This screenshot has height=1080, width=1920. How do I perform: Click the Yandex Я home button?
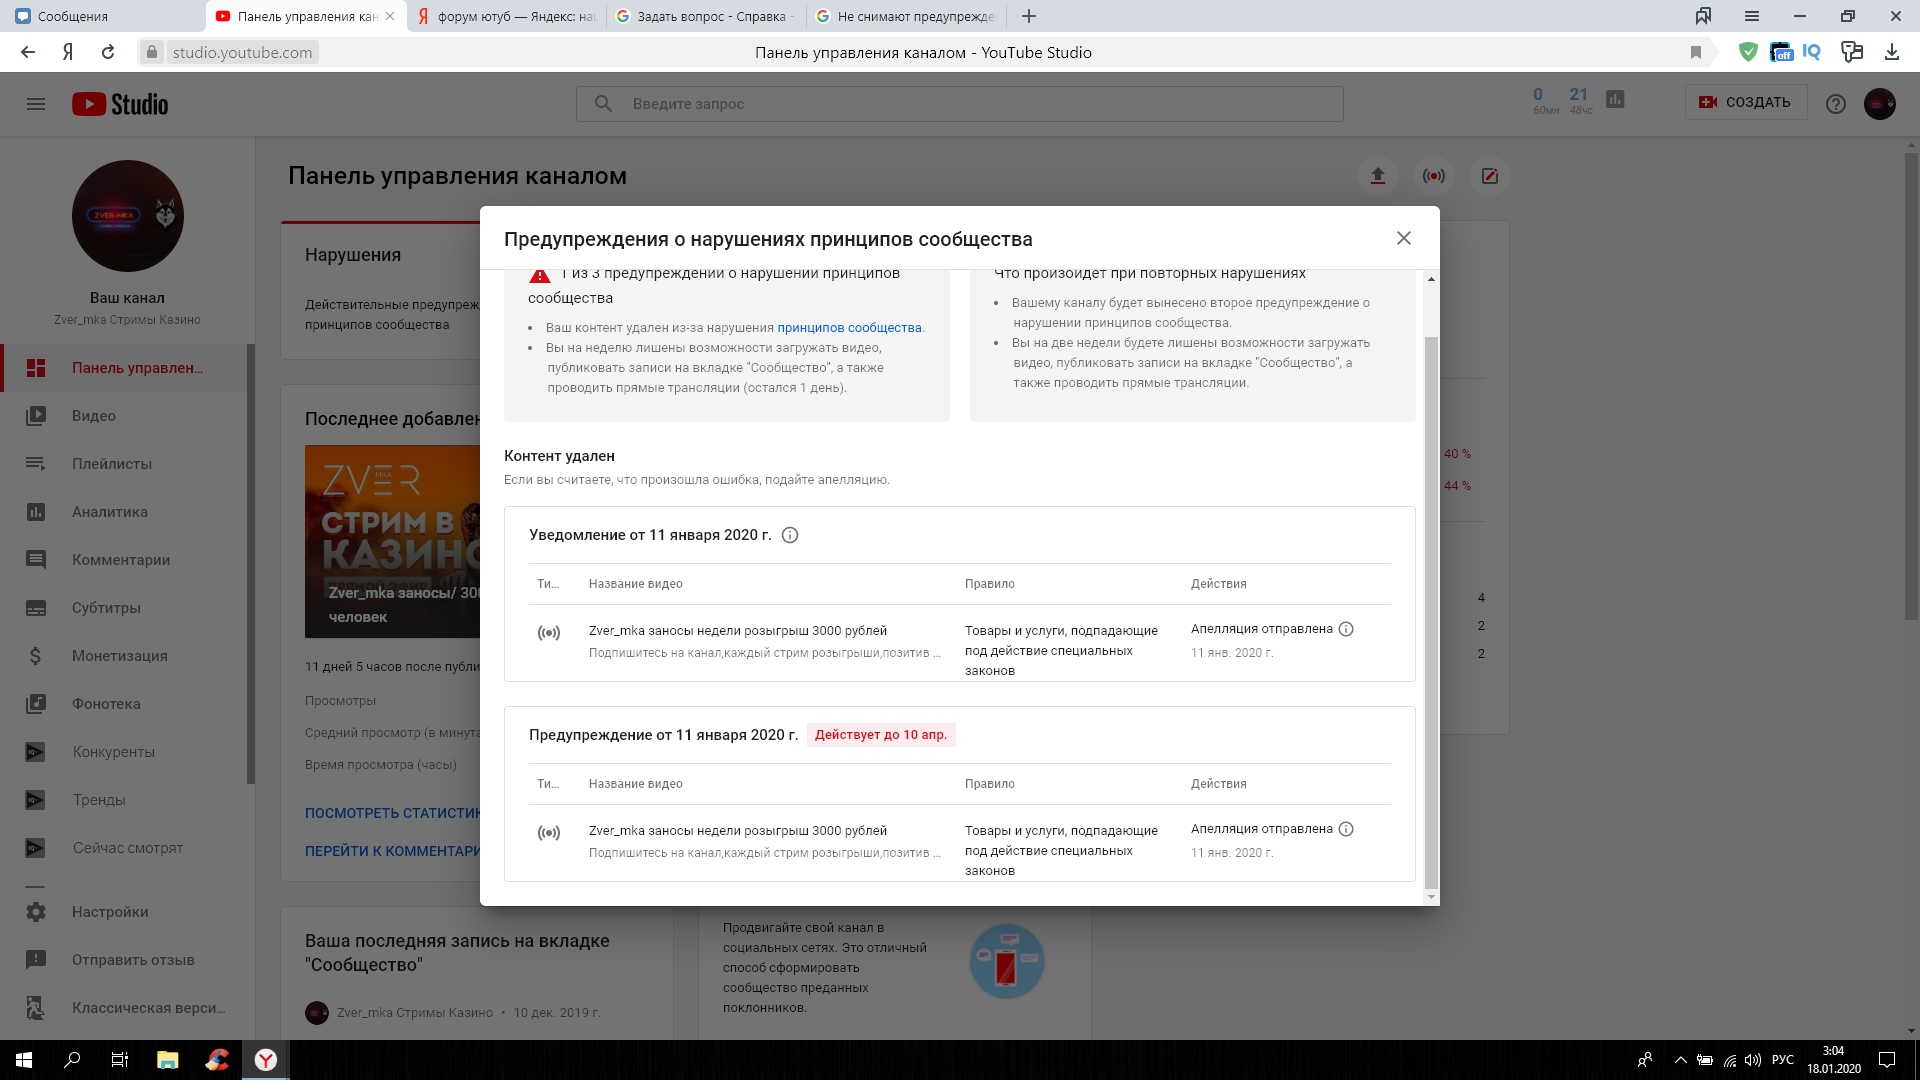point(68,52)
